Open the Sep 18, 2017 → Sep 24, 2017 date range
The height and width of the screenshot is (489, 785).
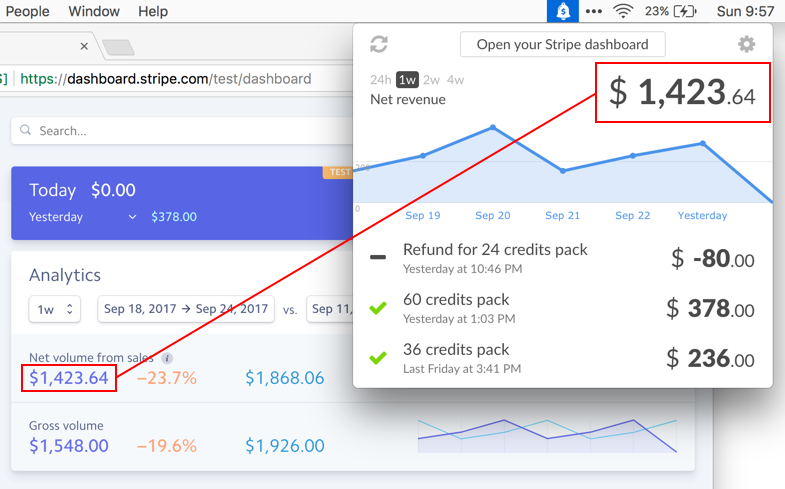coord(186,309)
